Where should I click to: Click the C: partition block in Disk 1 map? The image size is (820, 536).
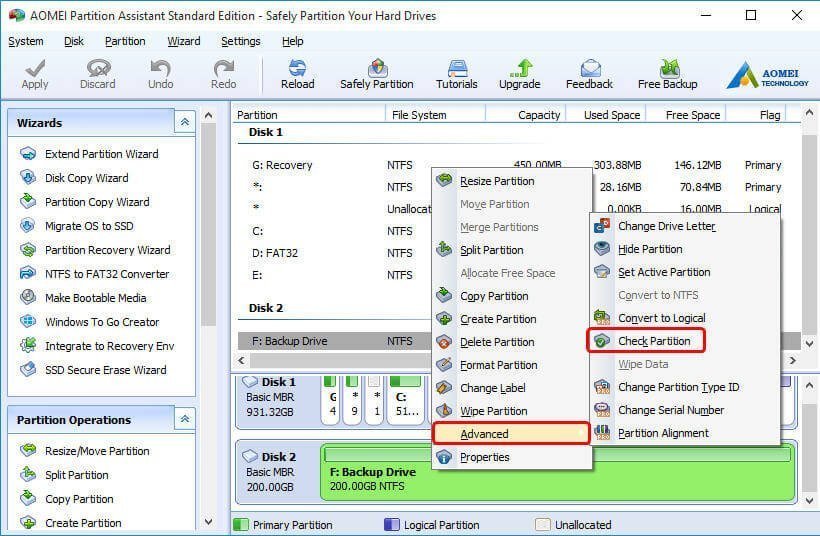[x=406, y=399]
